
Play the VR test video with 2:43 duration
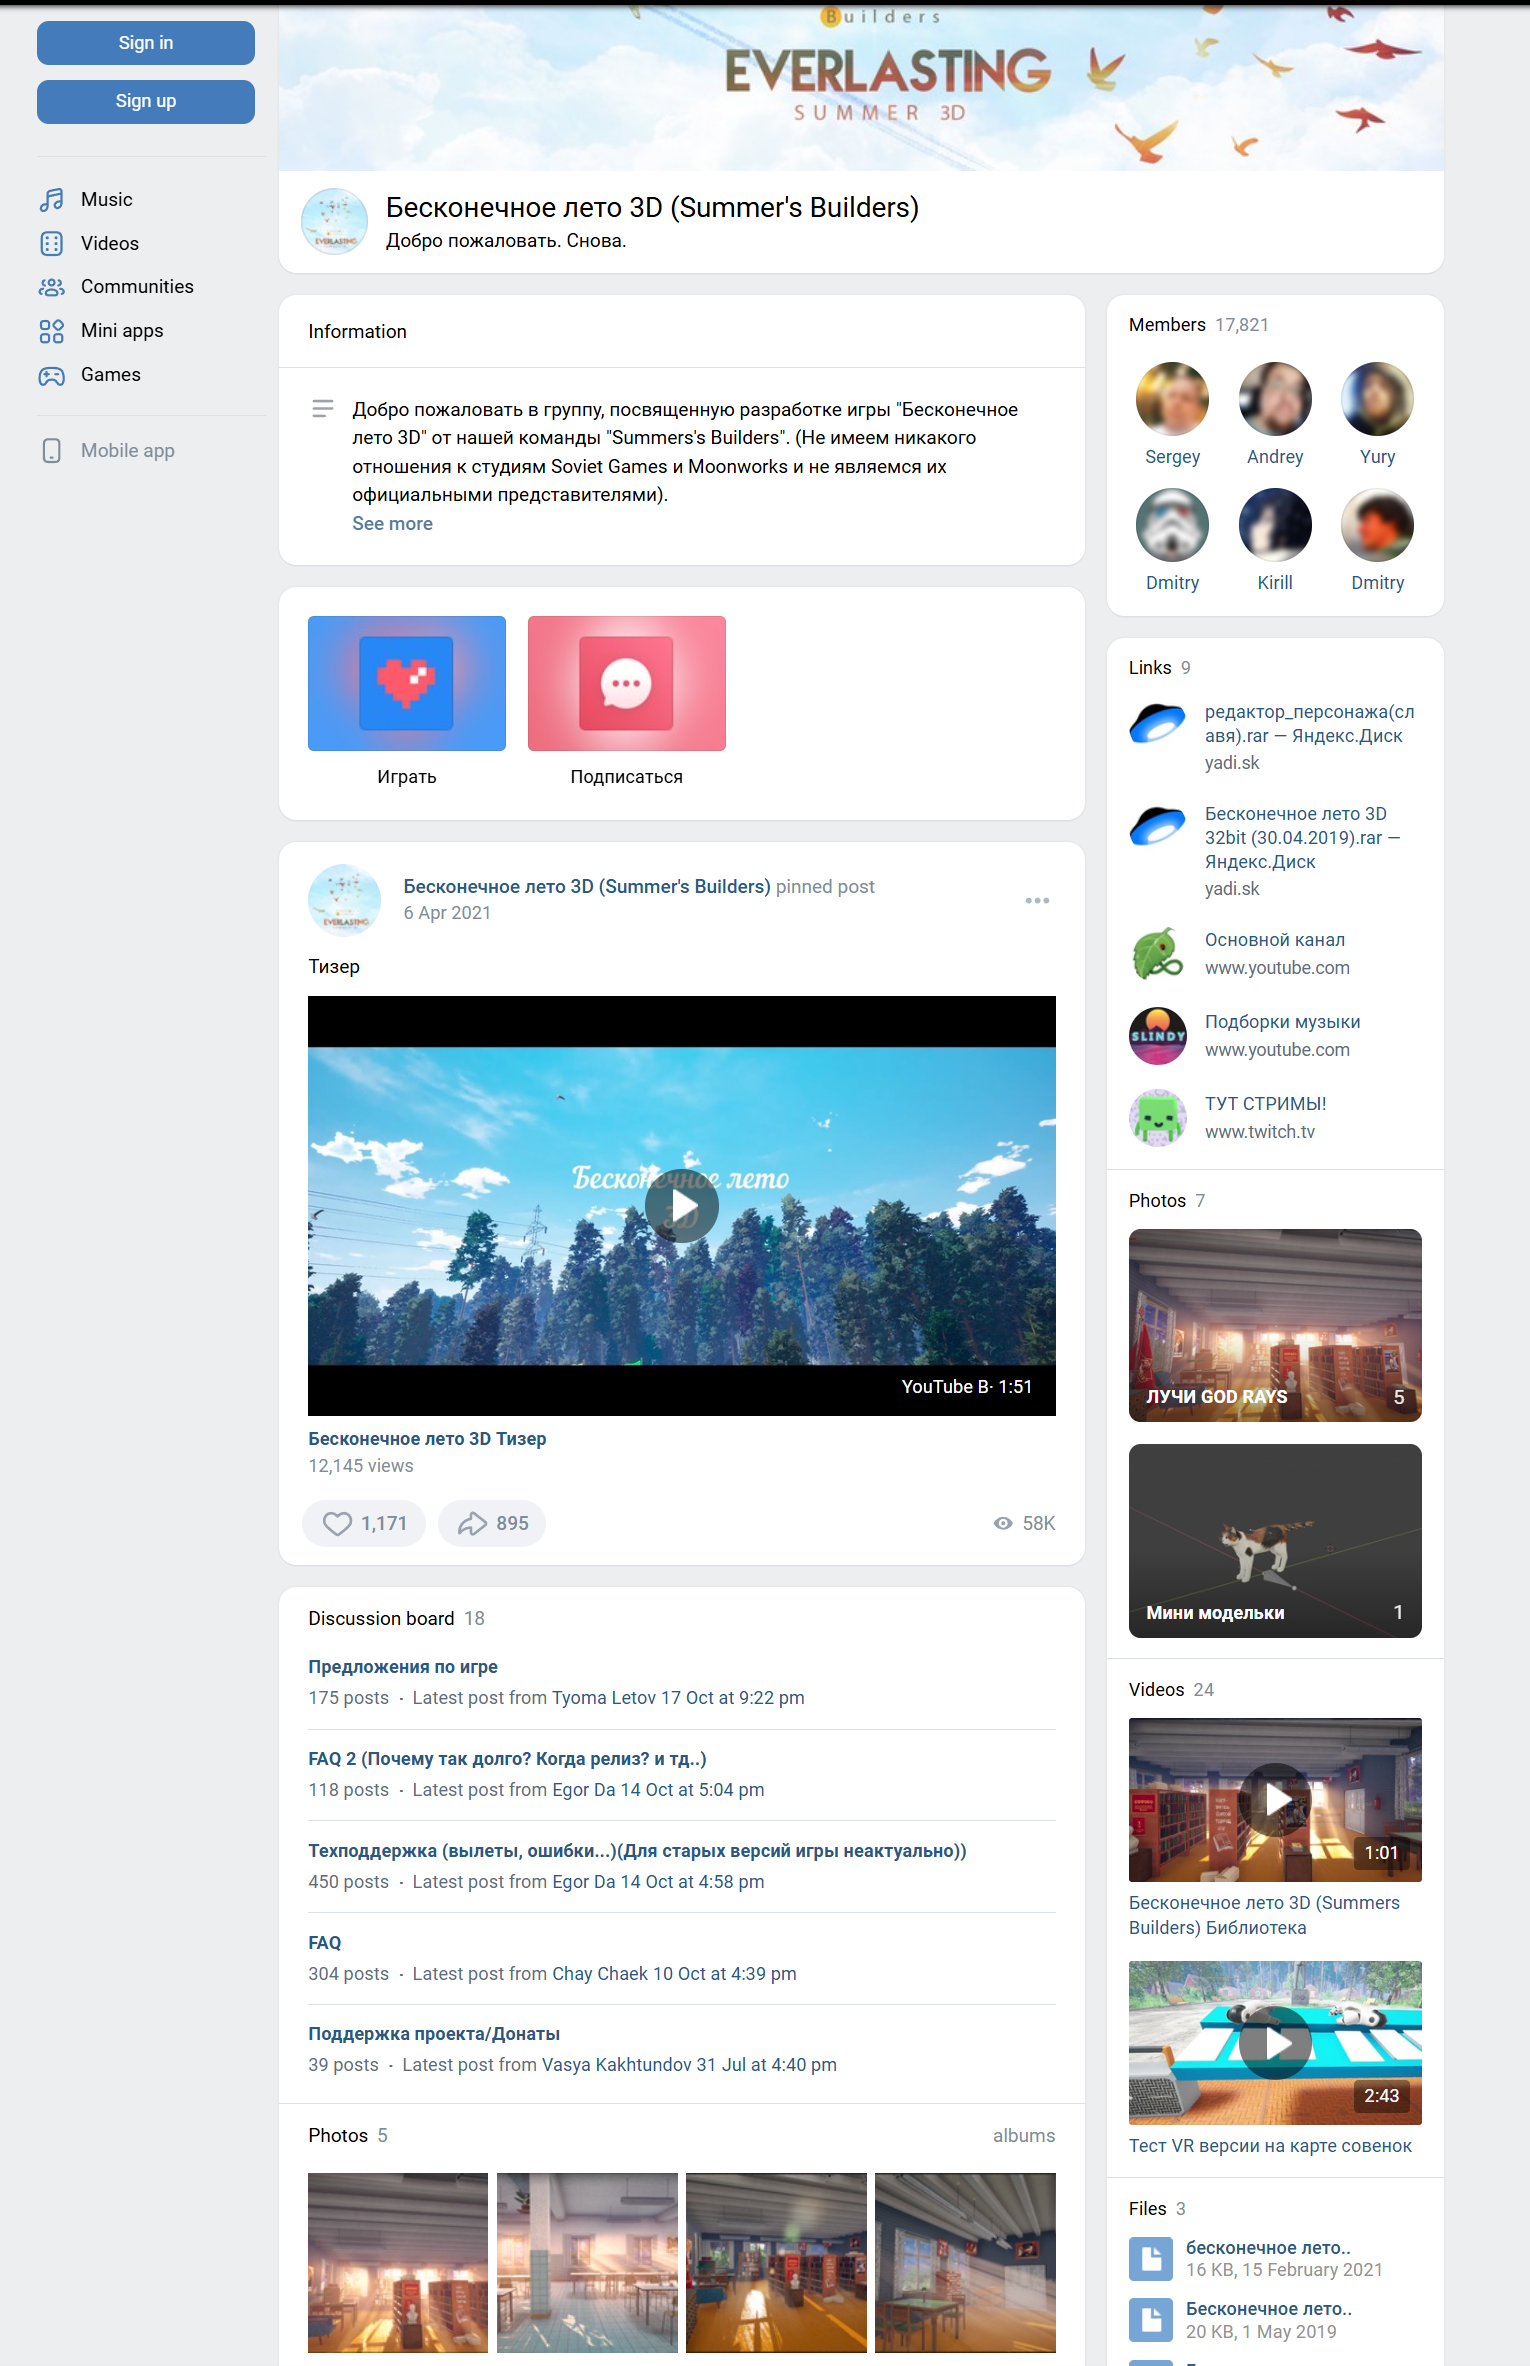[x=1275, y=2043]
